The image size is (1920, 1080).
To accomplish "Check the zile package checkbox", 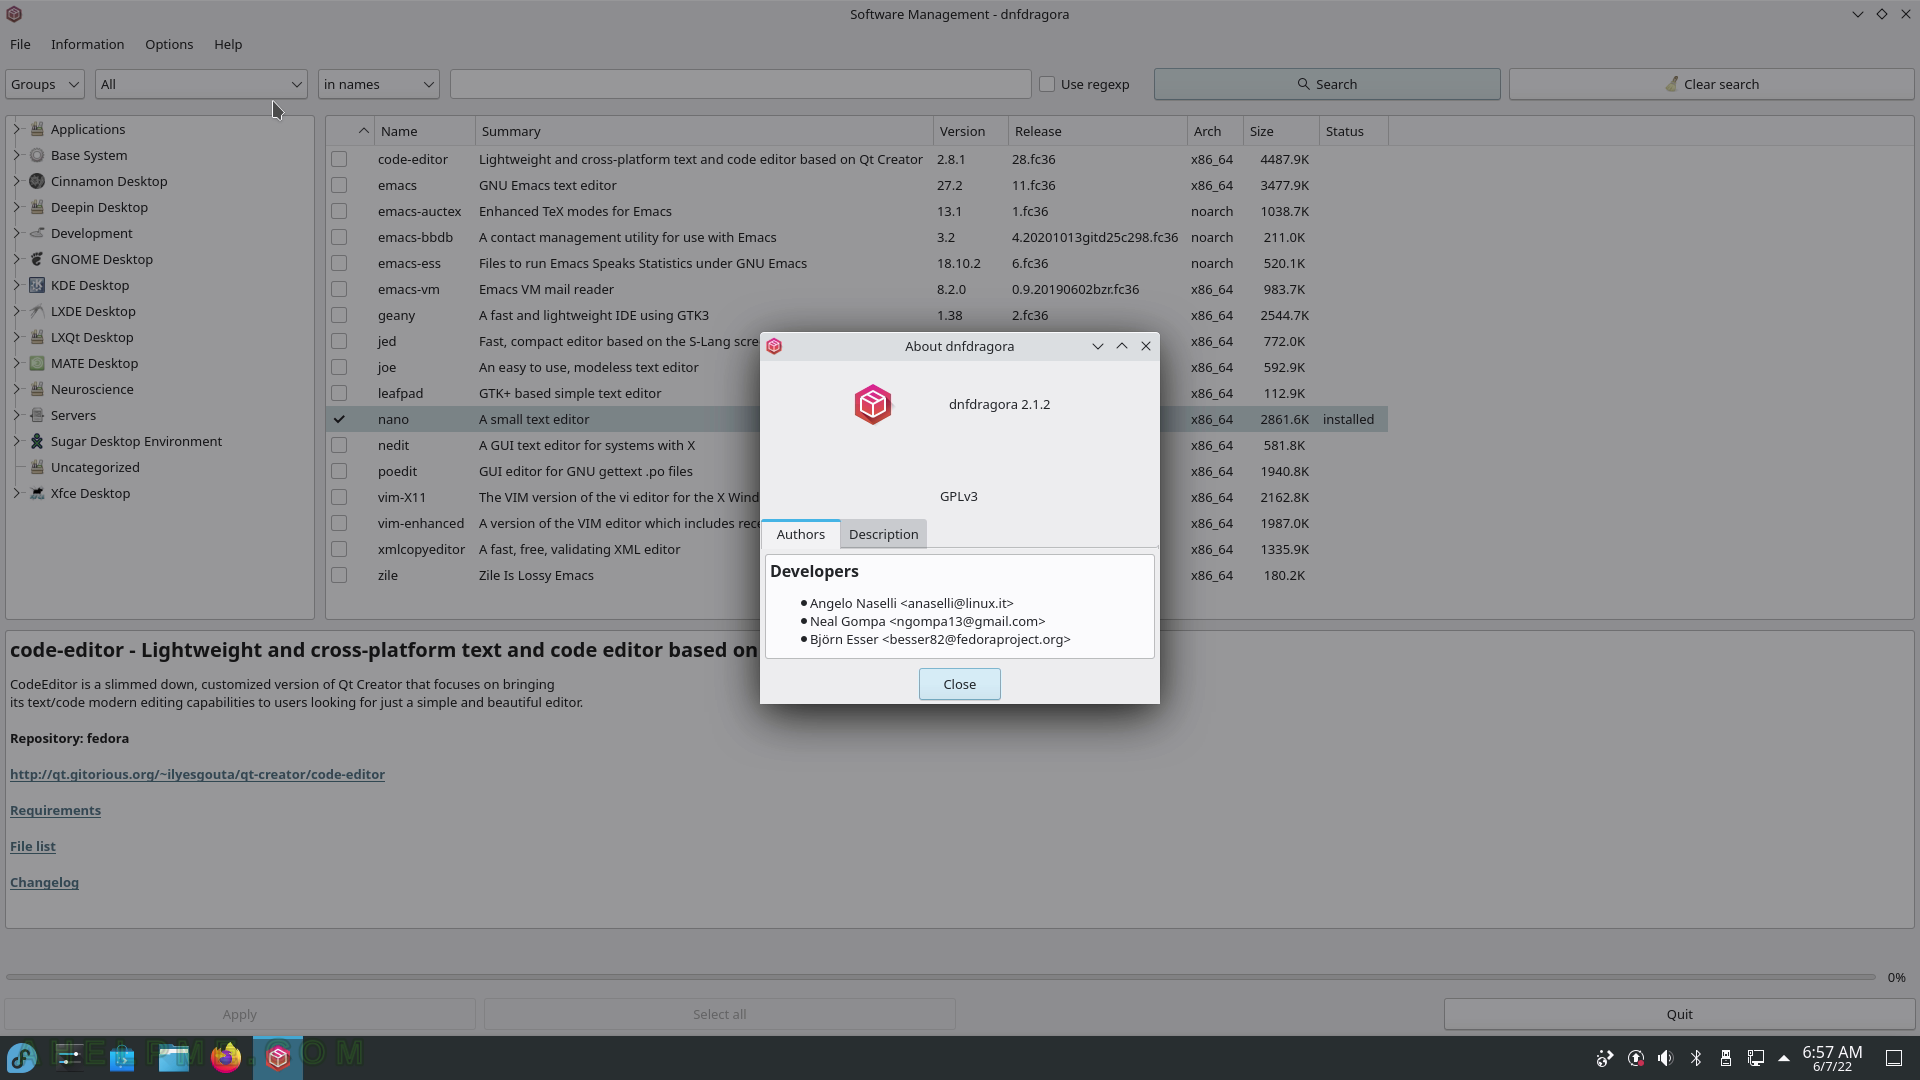I will click(x=339, y=575).
